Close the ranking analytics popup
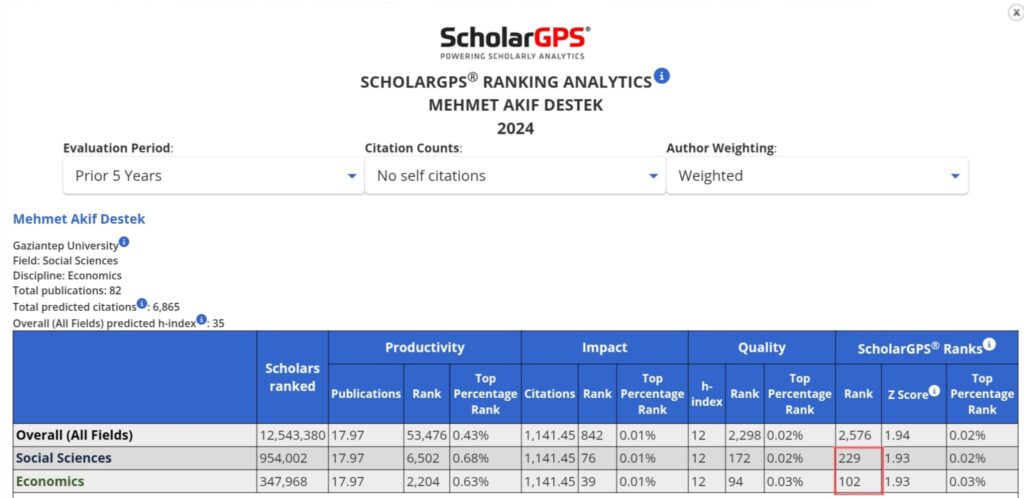 tap(1015, 11)
